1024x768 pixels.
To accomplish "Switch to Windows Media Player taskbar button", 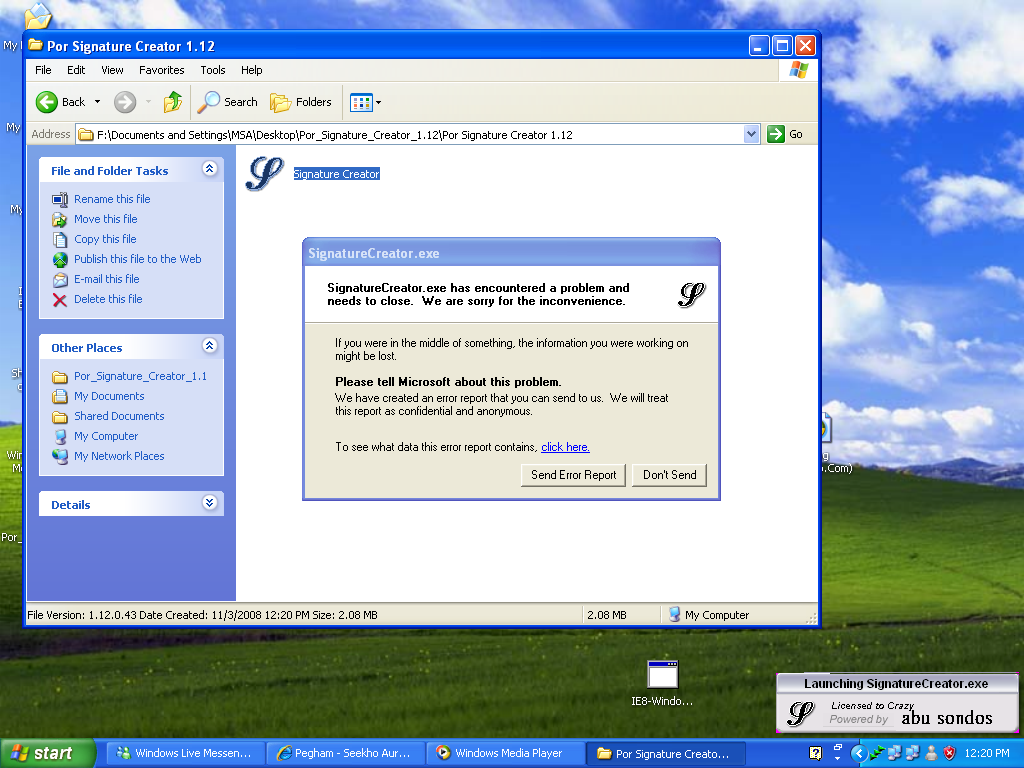I will click(x=505, y=754).
